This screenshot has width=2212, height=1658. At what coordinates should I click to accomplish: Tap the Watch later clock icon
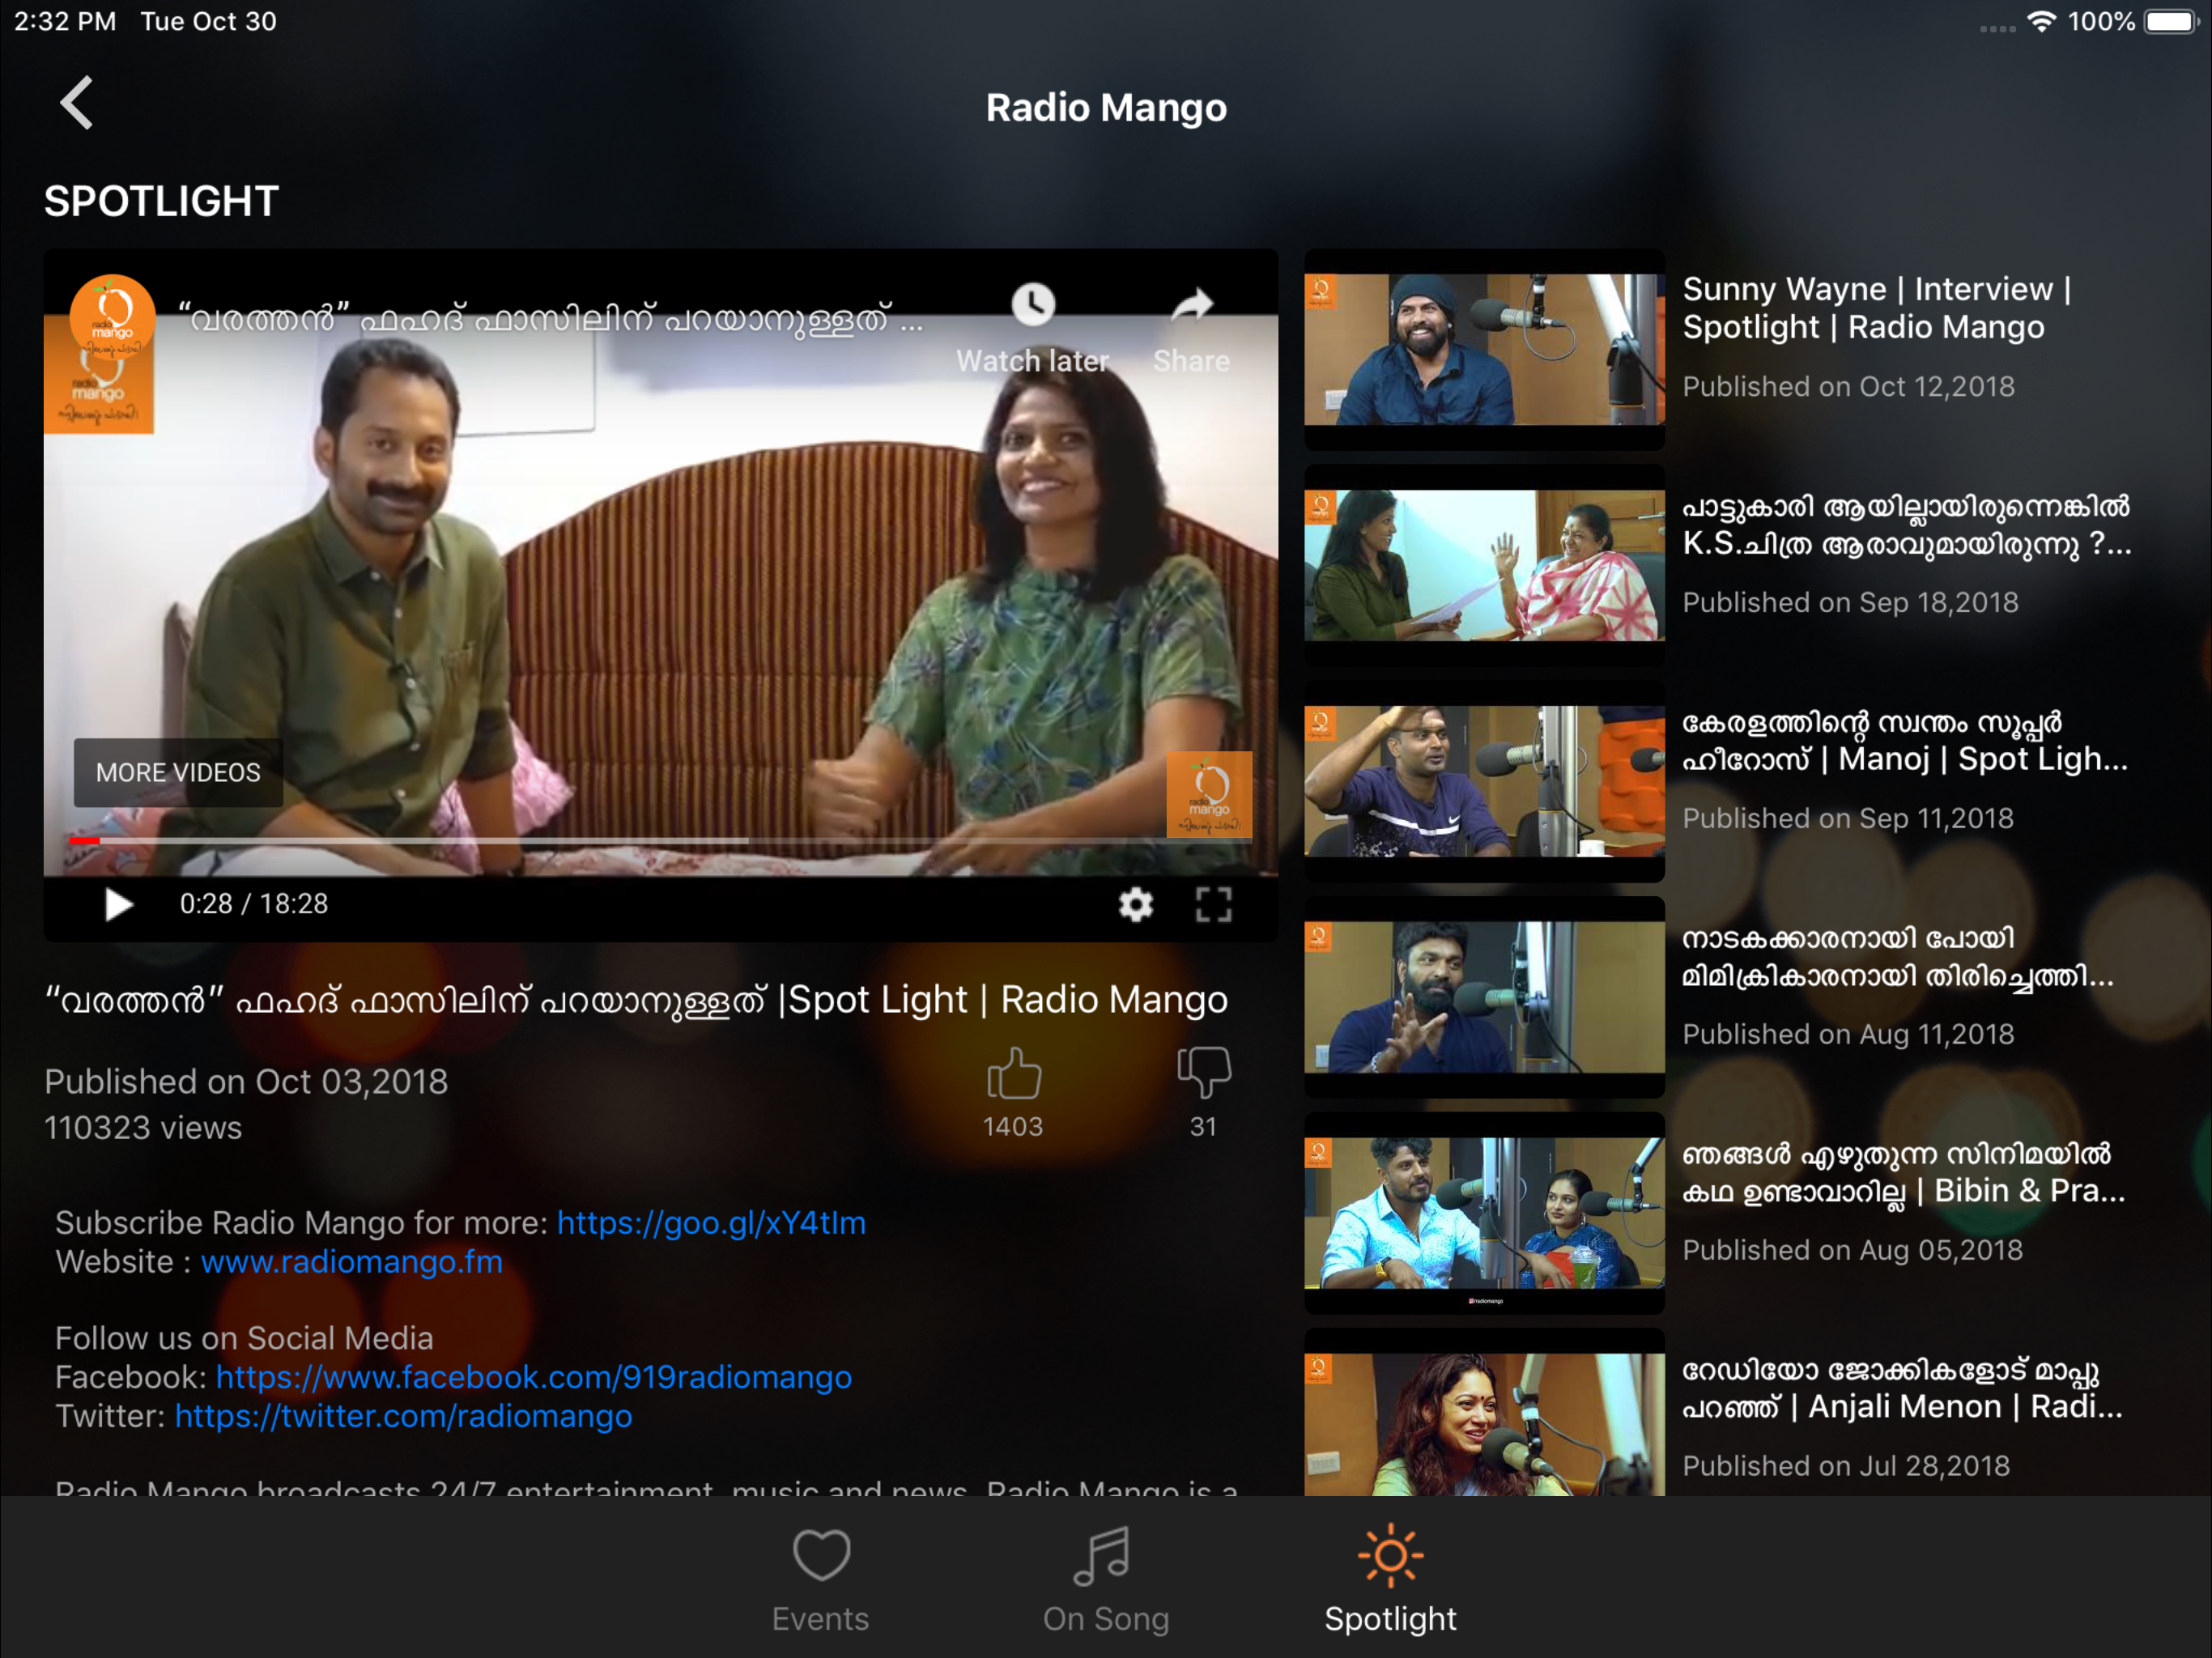[1033, 305]
